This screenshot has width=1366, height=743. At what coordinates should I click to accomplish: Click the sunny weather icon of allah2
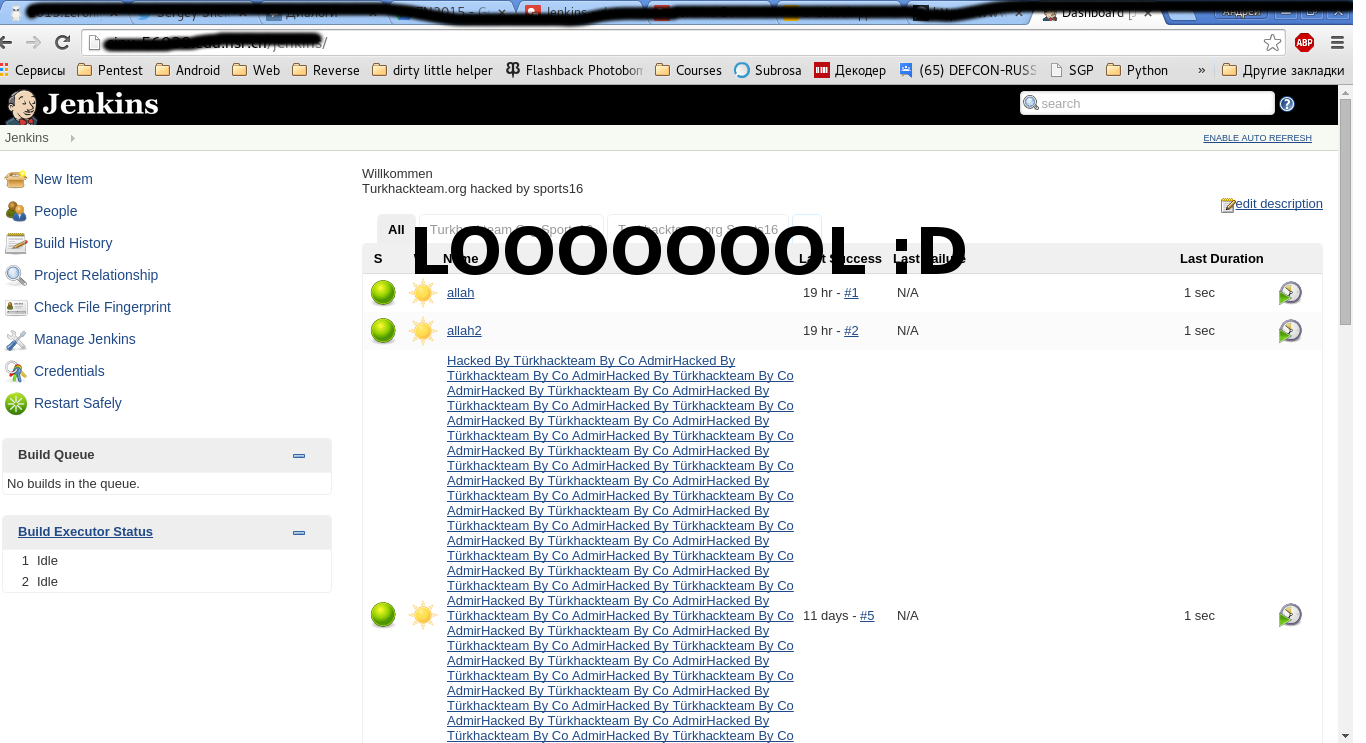423,331
